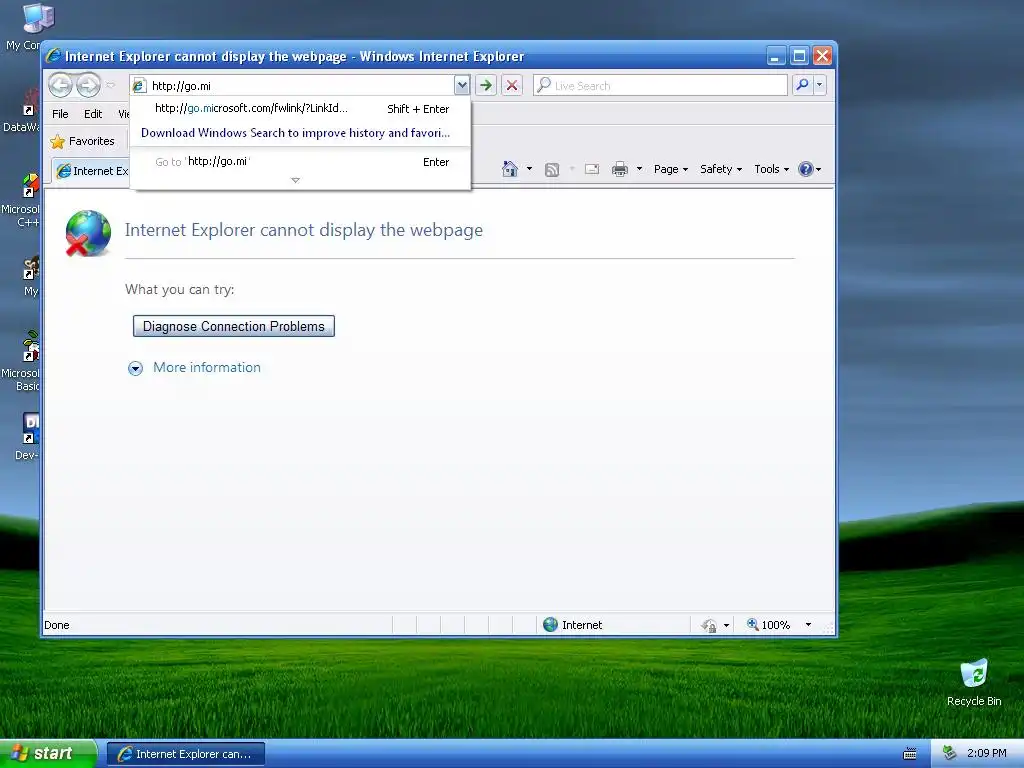This screenshot has width=1024, height=768.
Task: Open the Edit menu
Action: (x=93, y=114)
